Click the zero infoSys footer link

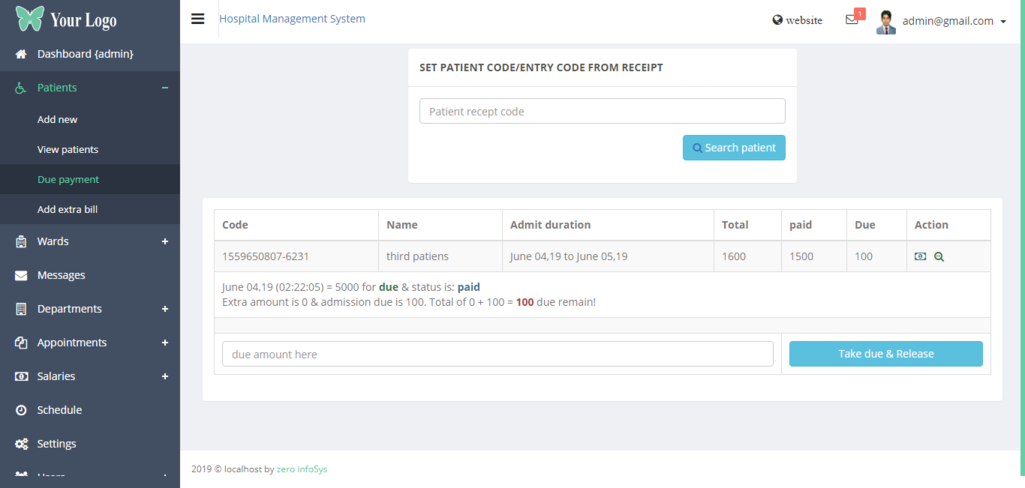(x=301, y=469)
